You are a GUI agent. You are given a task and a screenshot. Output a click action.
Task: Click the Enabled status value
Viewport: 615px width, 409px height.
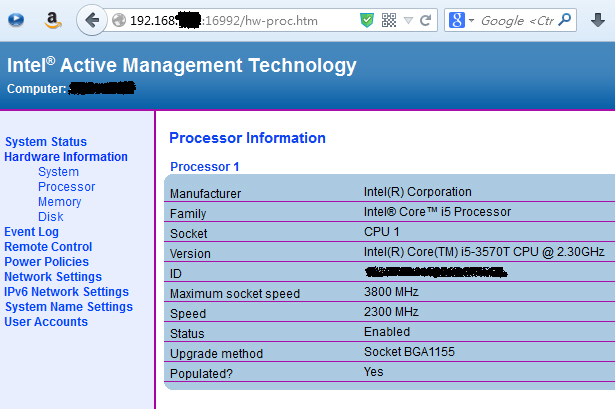pos(387,332)
